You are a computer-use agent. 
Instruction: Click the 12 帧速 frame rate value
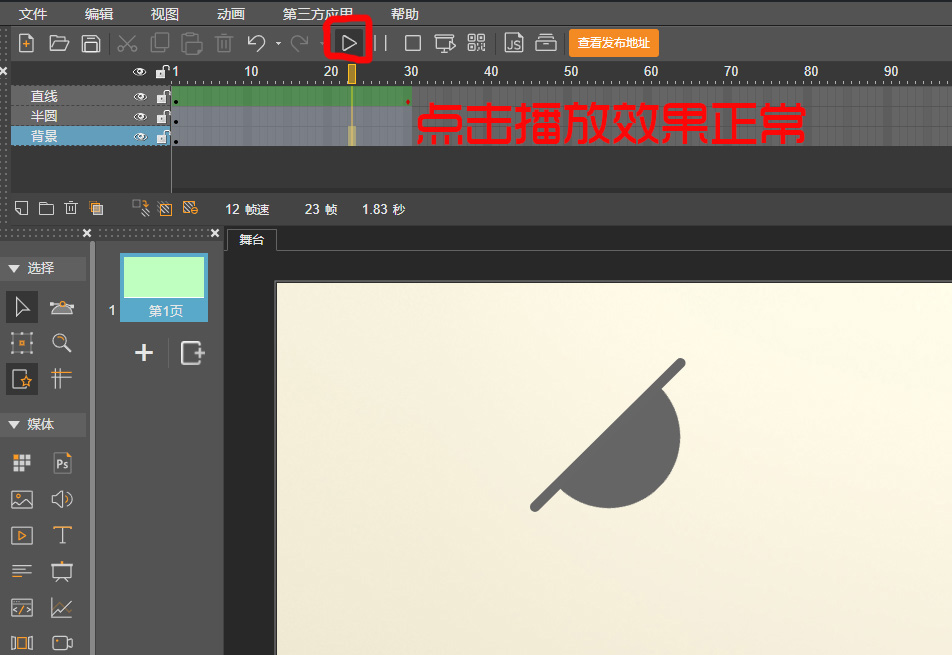(247, 209)
